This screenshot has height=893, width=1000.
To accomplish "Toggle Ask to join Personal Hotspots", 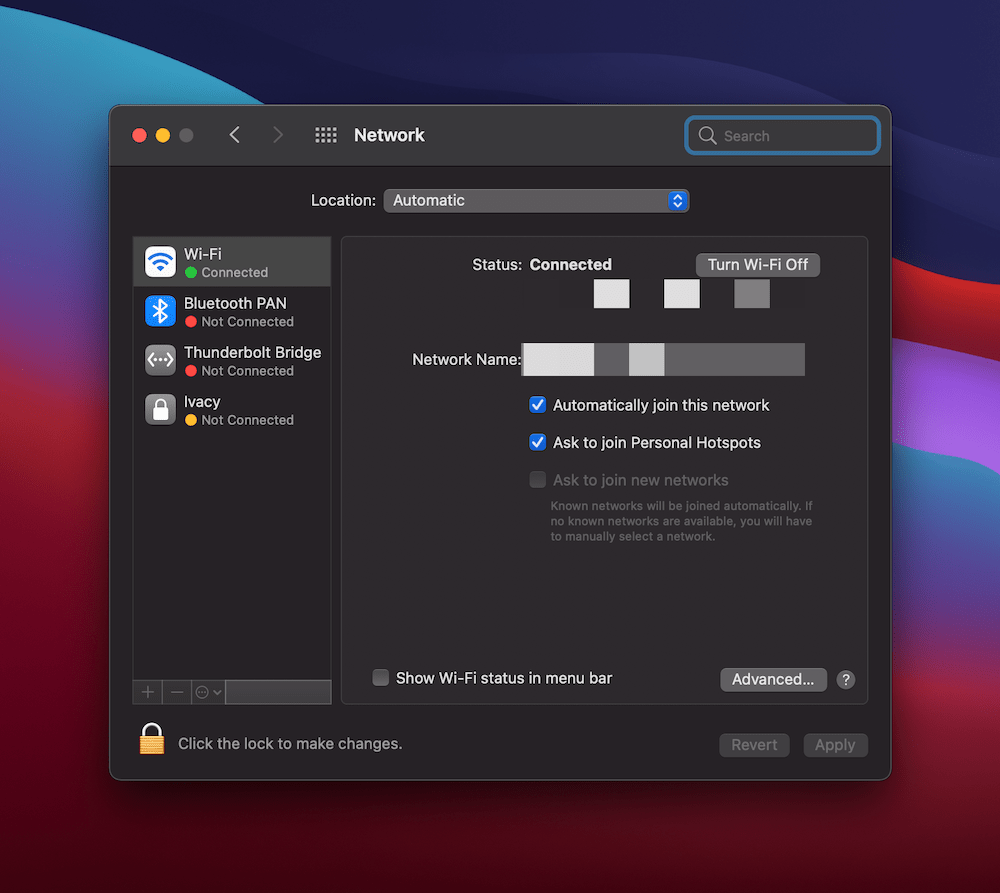I will tap(538, 442).
